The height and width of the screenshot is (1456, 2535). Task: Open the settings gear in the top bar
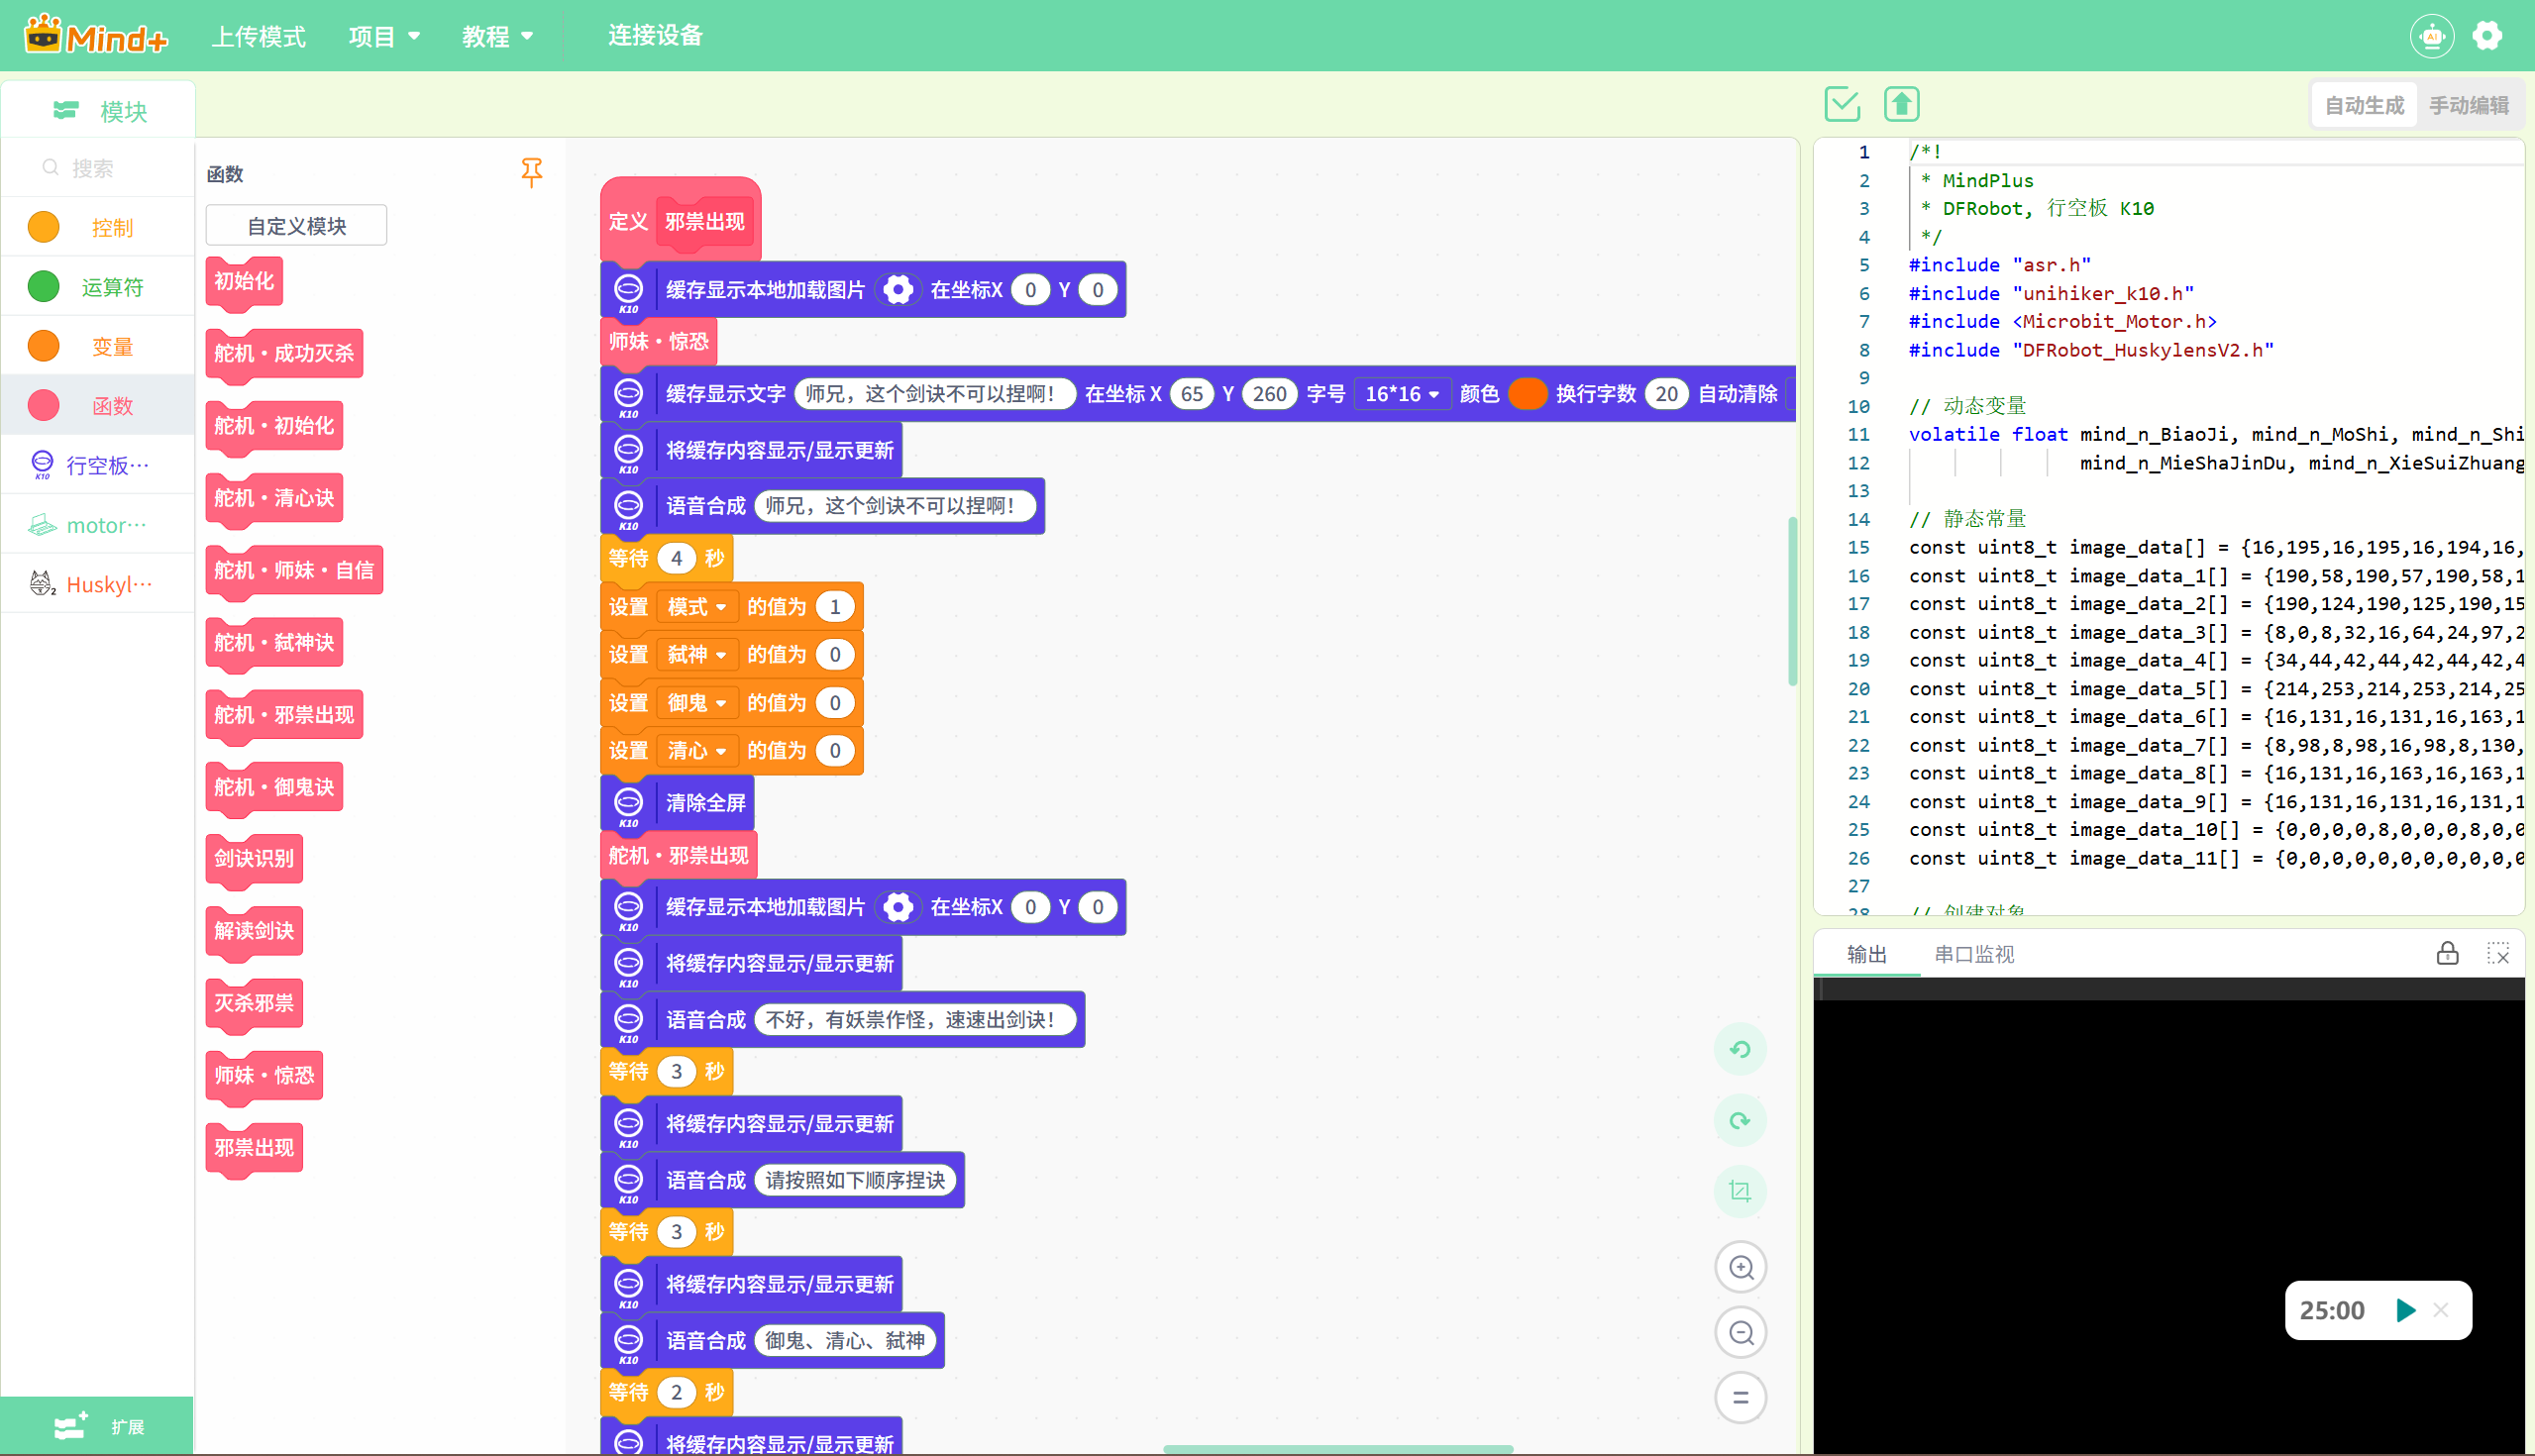click(2487, 36)
